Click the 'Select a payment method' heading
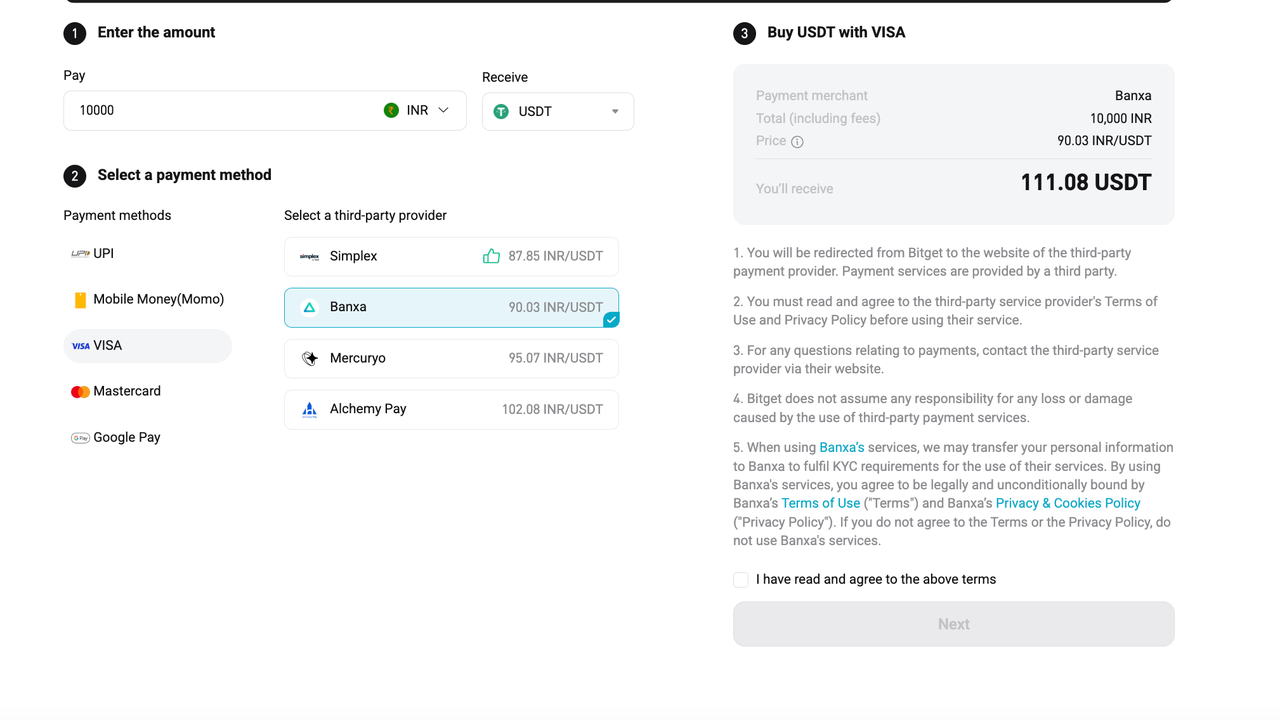Image resolution: width=1280 pixels, height=720 pixels. point(184,175)
